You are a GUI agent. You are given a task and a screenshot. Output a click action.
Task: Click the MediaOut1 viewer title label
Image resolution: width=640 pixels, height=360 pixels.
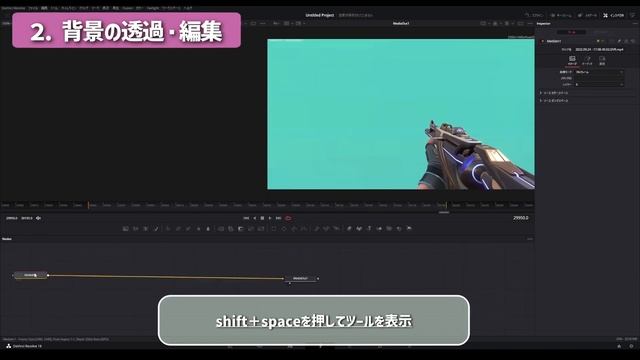pos(401,24)
